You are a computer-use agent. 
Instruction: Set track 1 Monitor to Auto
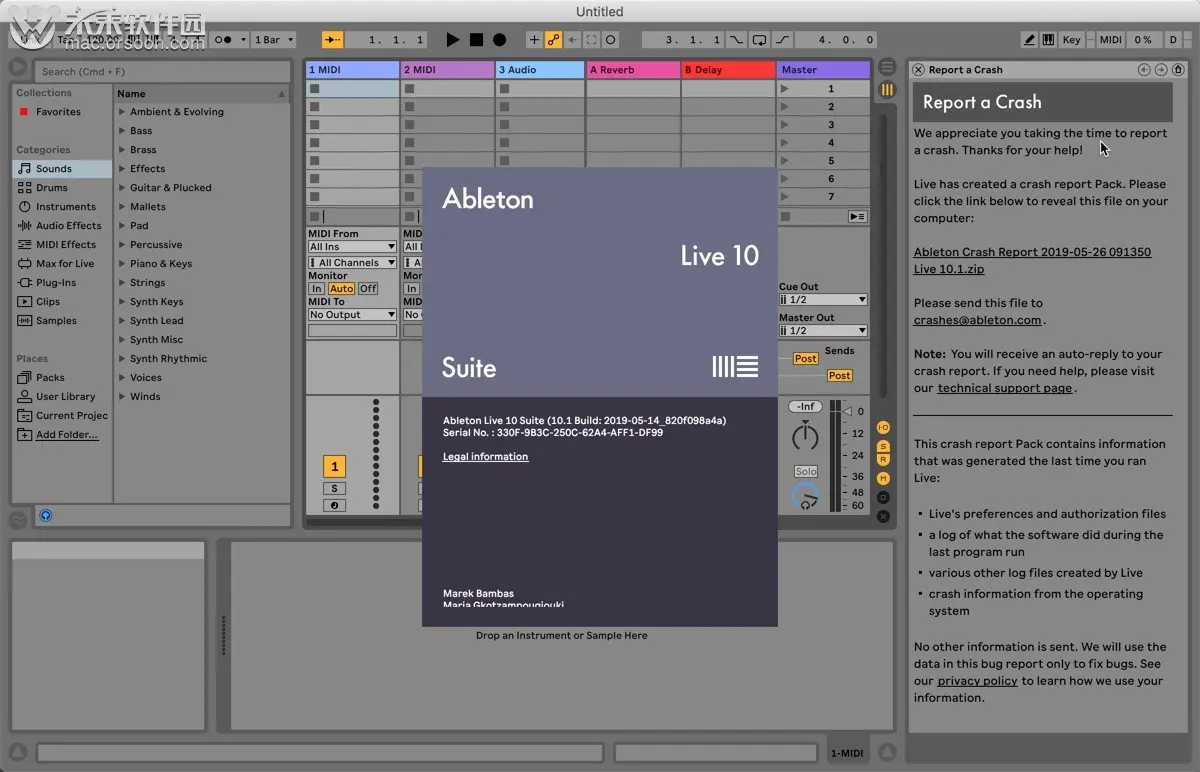click(x=342, y=289)
